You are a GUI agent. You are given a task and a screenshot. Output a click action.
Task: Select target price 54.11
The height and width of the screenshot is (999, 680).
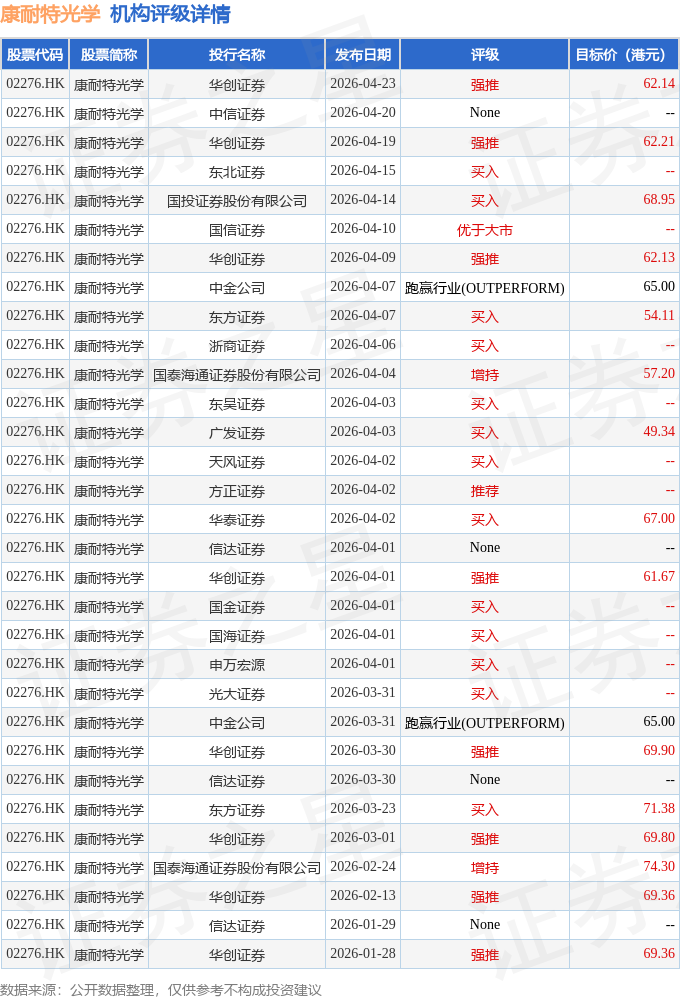coord(659,315)
